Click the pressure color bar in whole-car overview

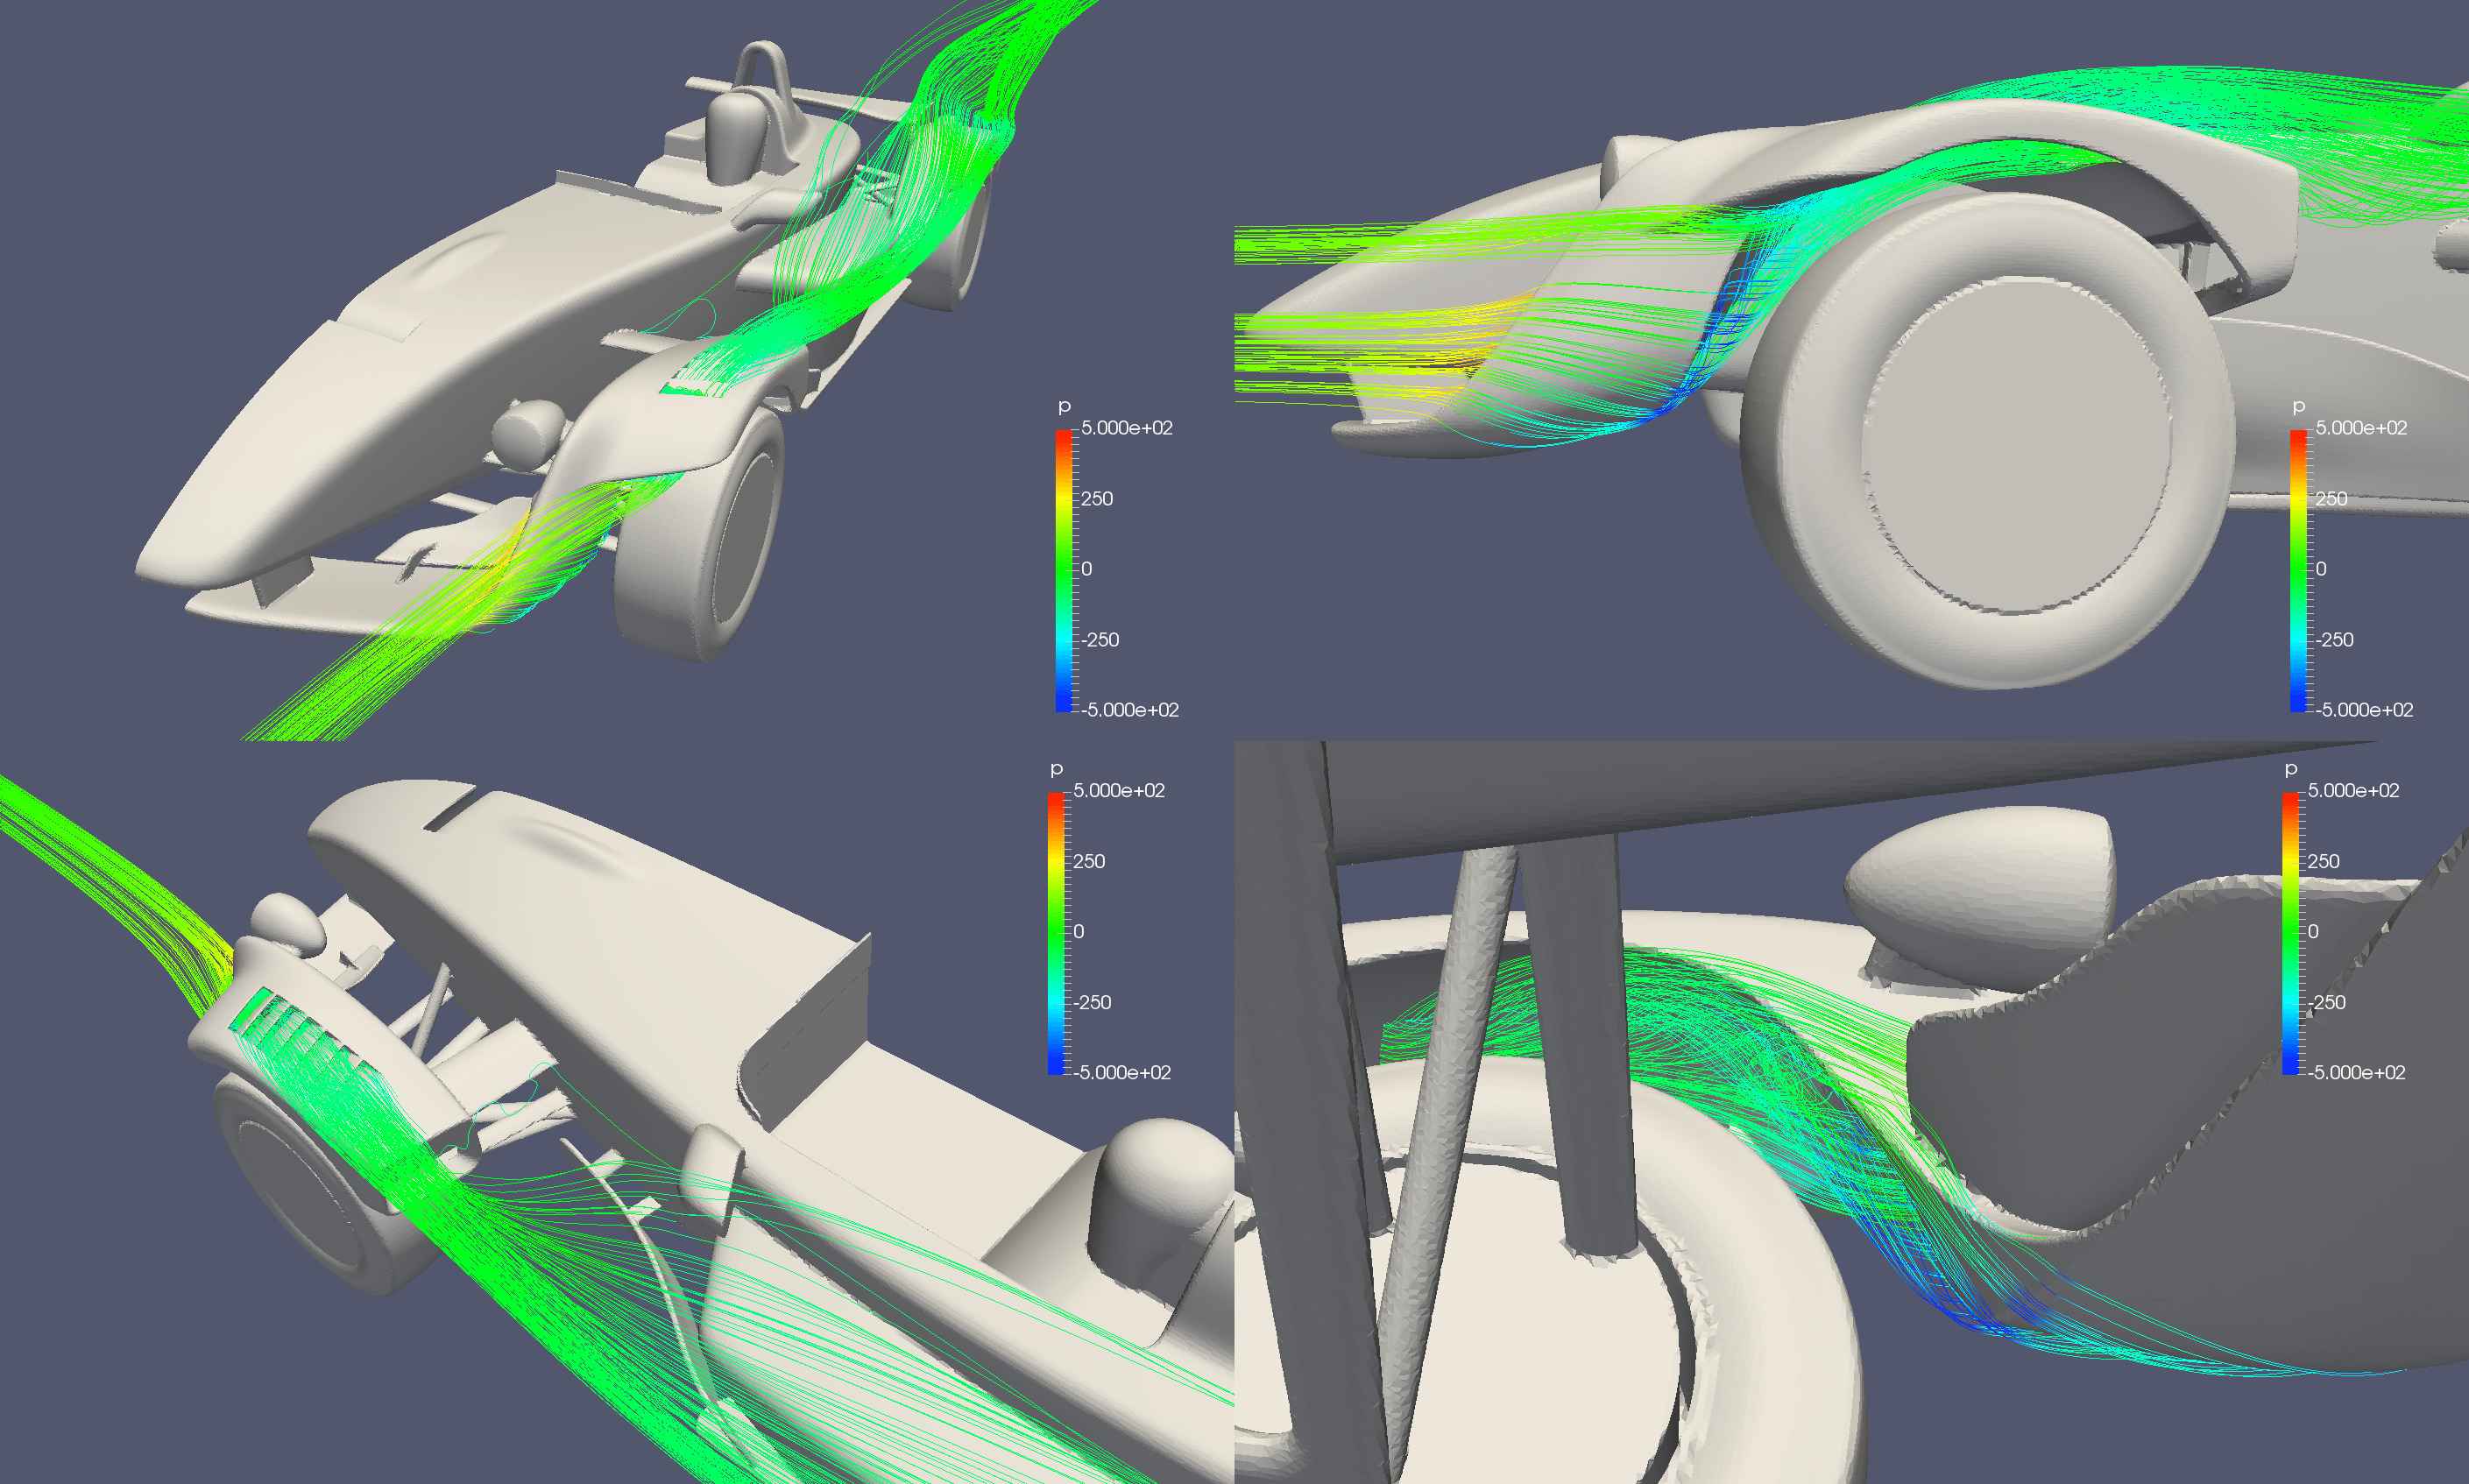(1063, 570)
